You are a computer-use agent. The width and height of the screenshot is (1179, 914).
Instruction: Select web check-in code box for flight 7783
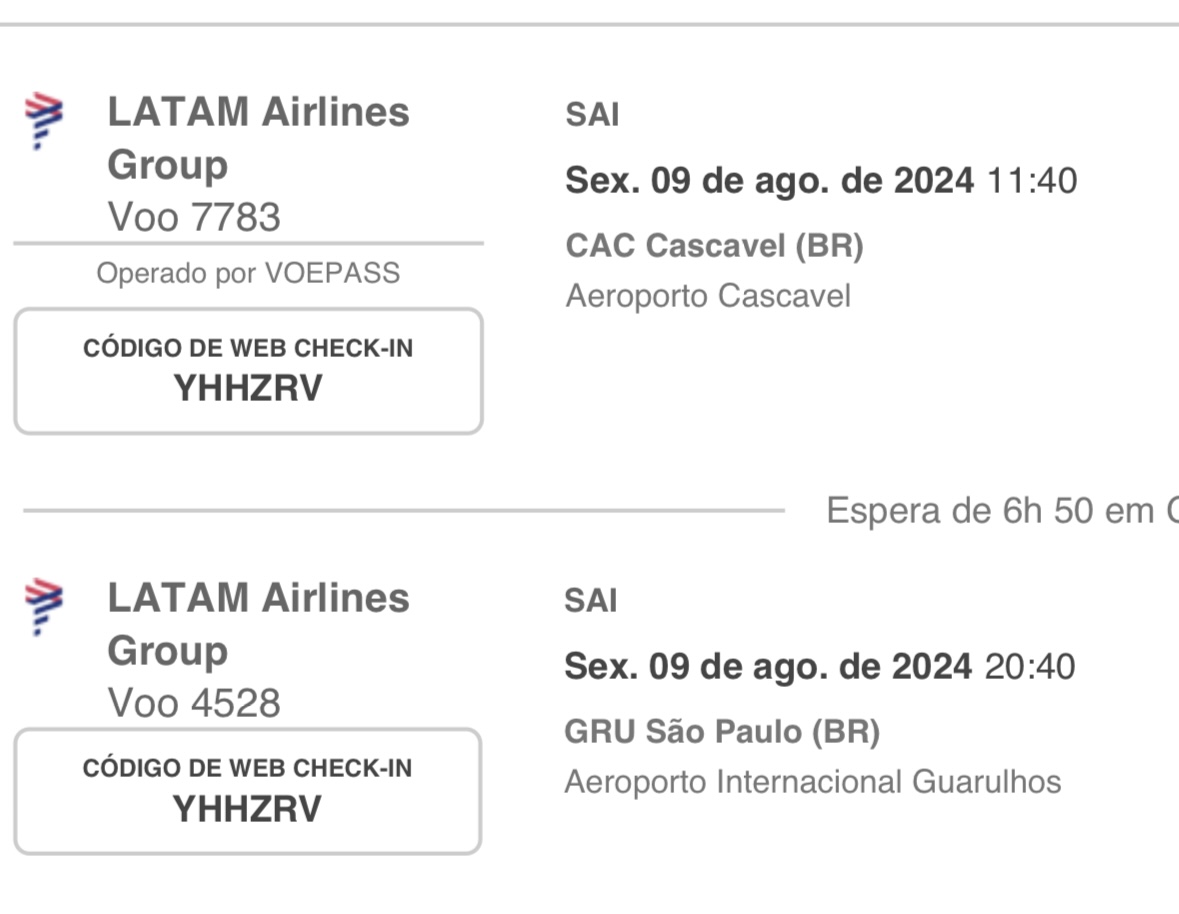pyautogui.click(x=248, y=371)
